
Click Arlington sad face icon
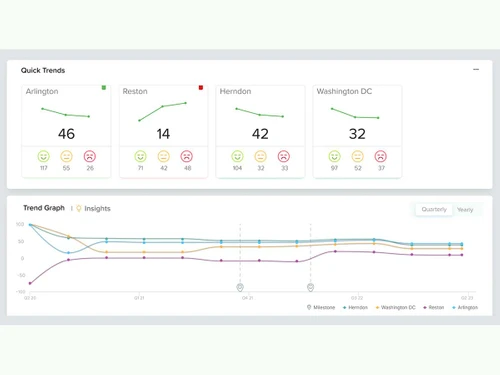pos(90,156)
